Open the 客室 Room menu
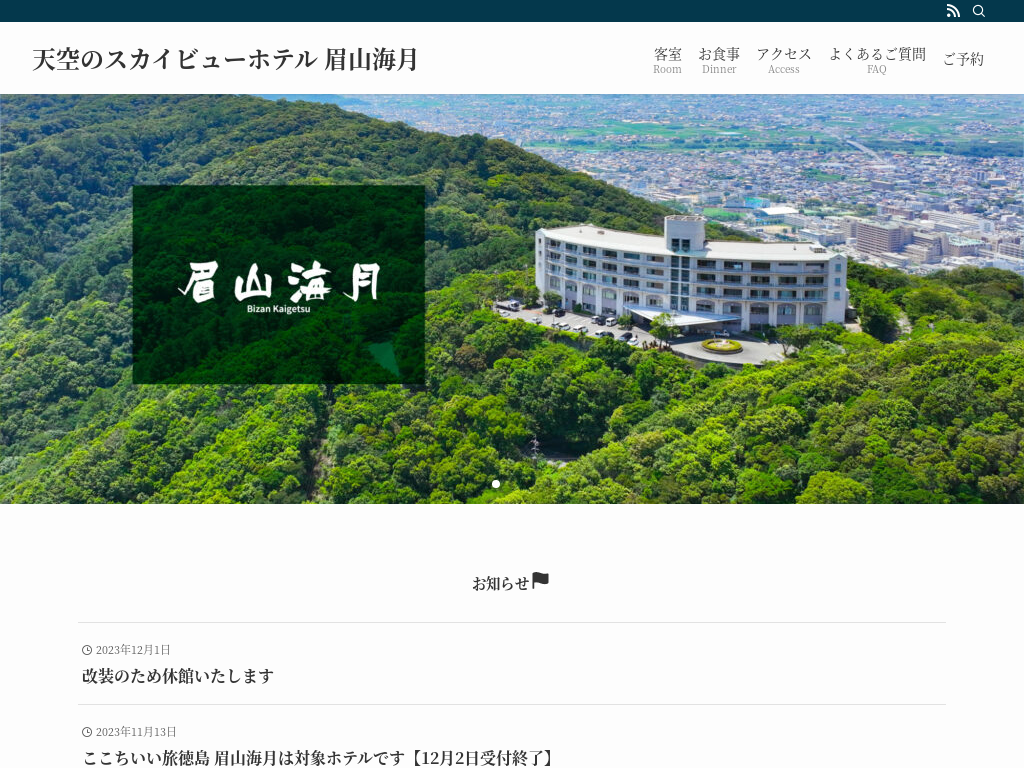1024x768 pixels. [x=667, y=60]
